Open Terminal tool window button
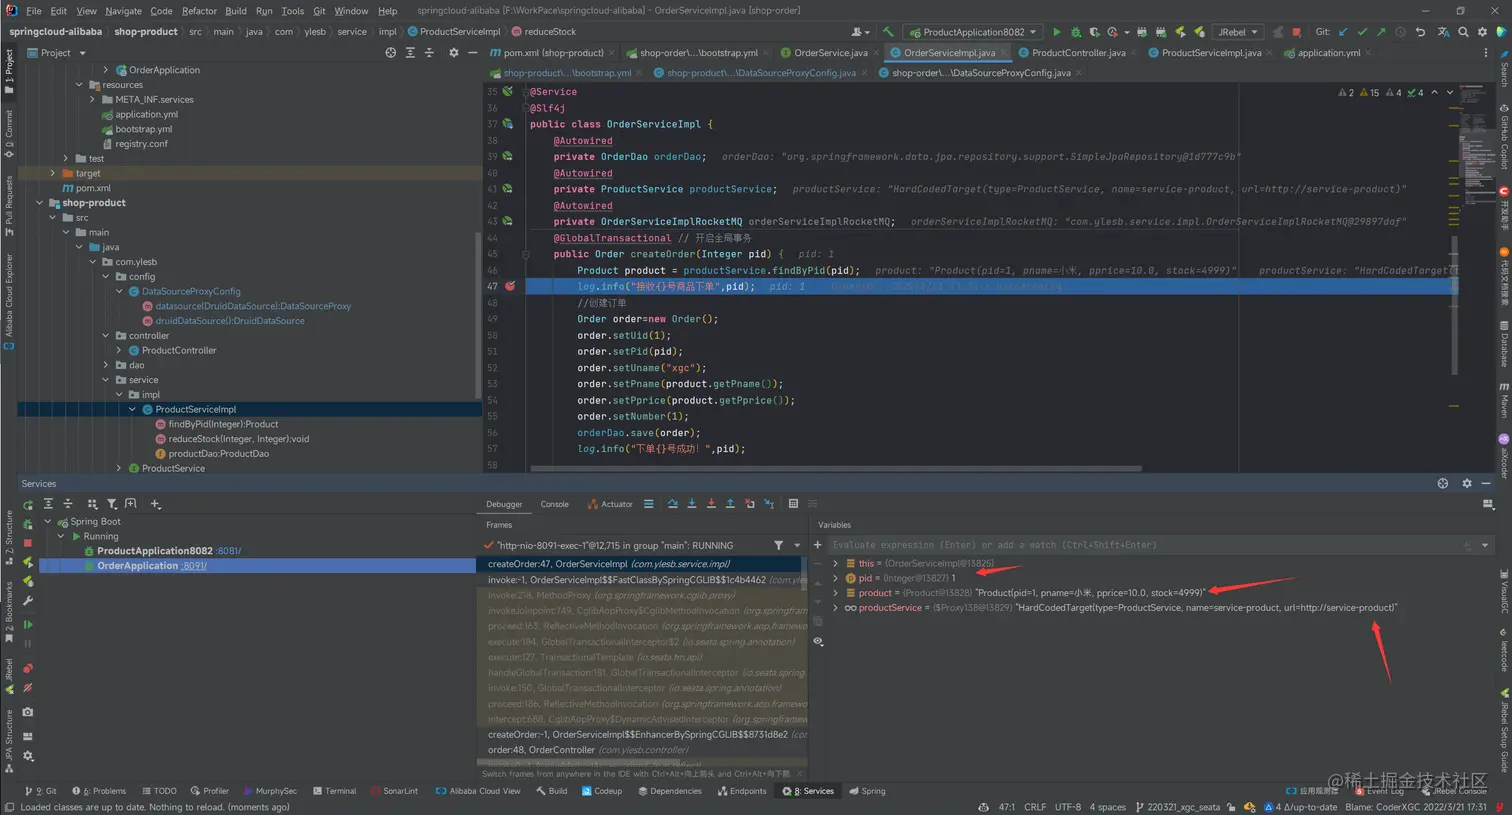The width and height of the screenshot is (1512, 815). [x=334, y=791]
